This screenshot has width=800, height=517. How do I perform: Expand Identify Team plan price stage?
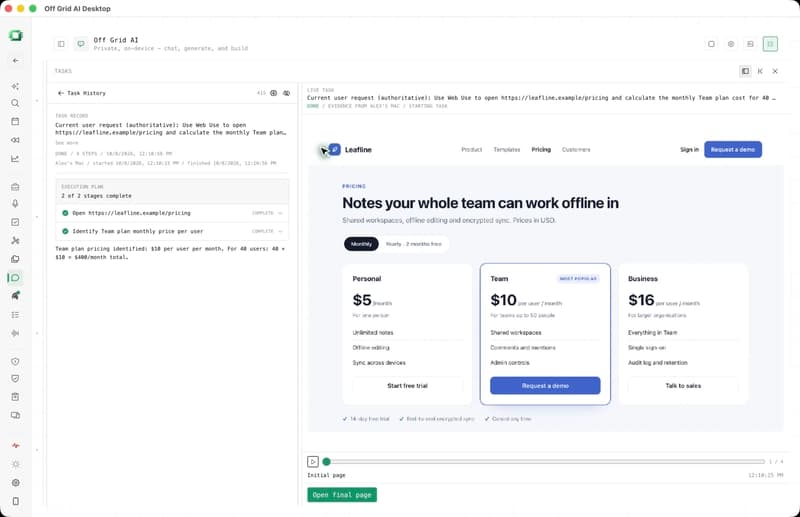pos(172,231)
